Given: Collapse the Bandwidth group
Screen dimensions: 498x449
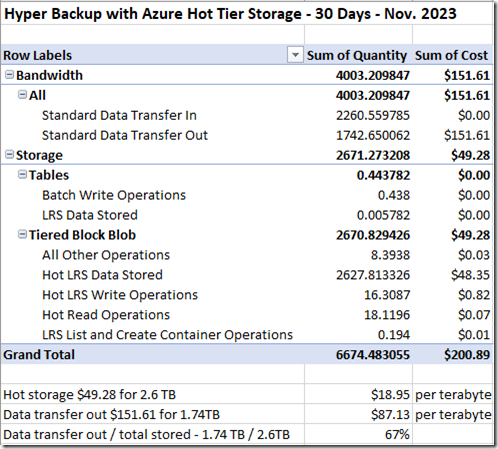Looking at the screenshot, I should 9,75.
